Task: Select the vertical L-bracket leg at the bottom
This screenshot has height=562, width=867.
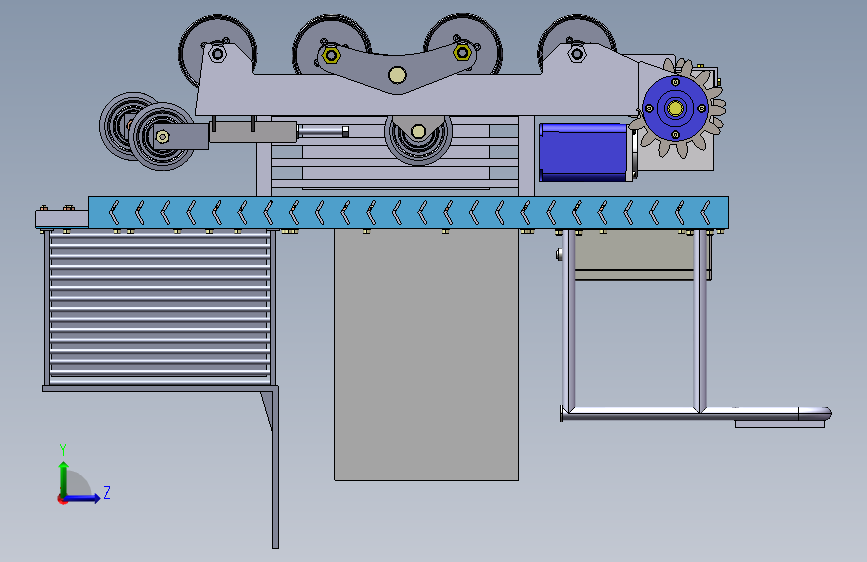Action: tap(275, 468)
